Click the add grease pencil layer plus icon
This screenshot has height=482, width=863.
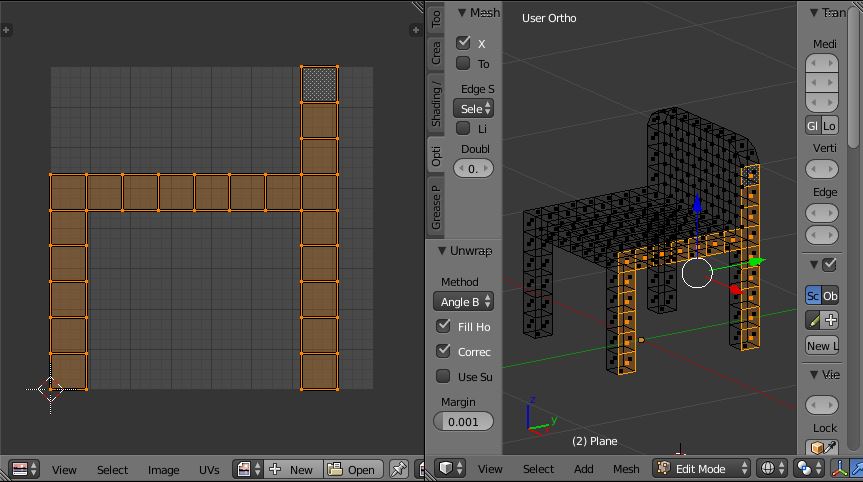pos(831,320)
